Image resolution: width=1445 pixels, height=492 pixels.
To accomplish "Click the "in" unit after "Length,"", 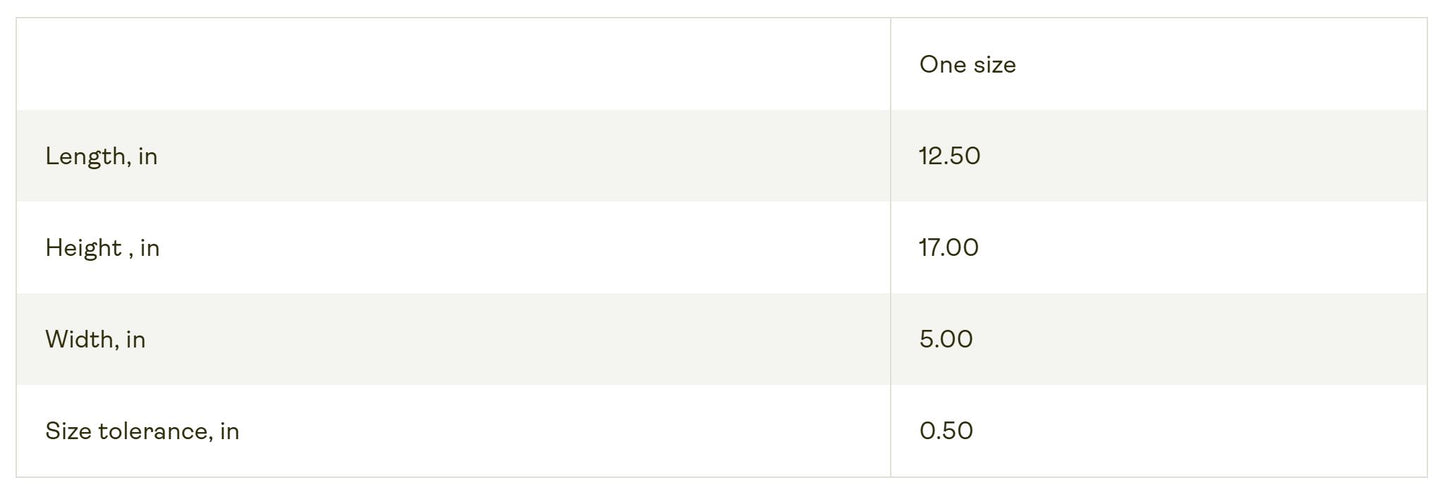I will click(148, 157).
